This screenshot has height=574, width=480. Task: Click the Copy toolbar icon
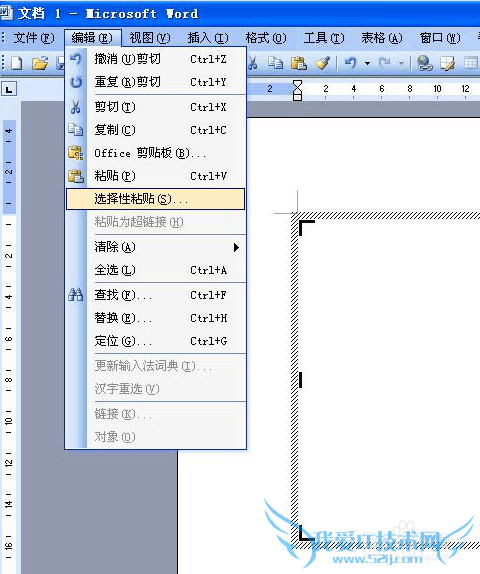[x=275, y=63]
